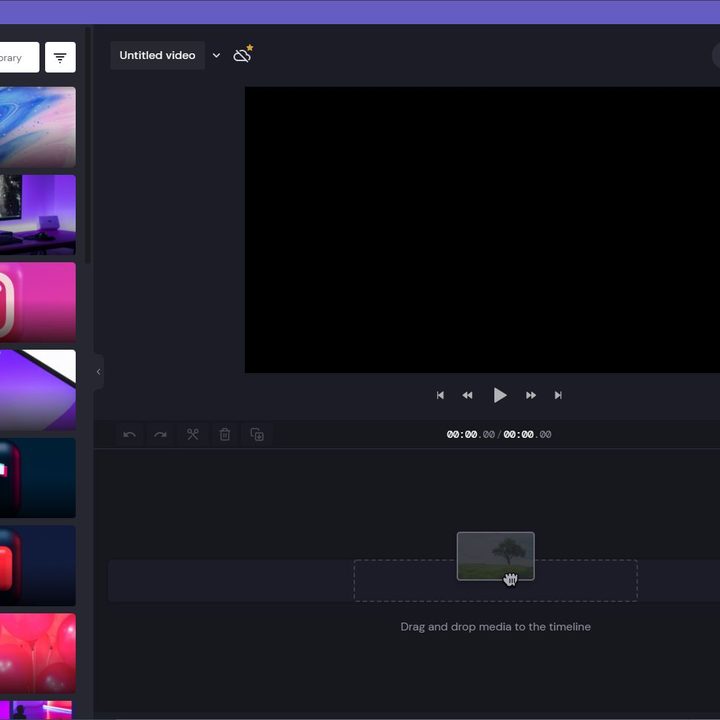Select the scissors split tool

pyautogui.click(x=193, y=434)
